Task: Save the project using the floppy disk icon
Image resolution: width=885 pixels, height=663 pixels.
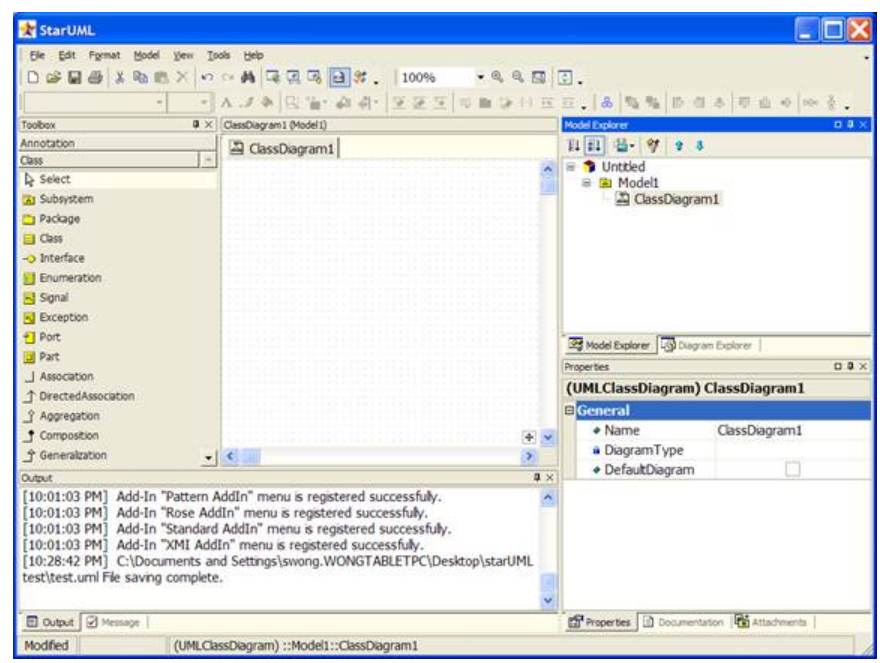Action: [75, 77]
